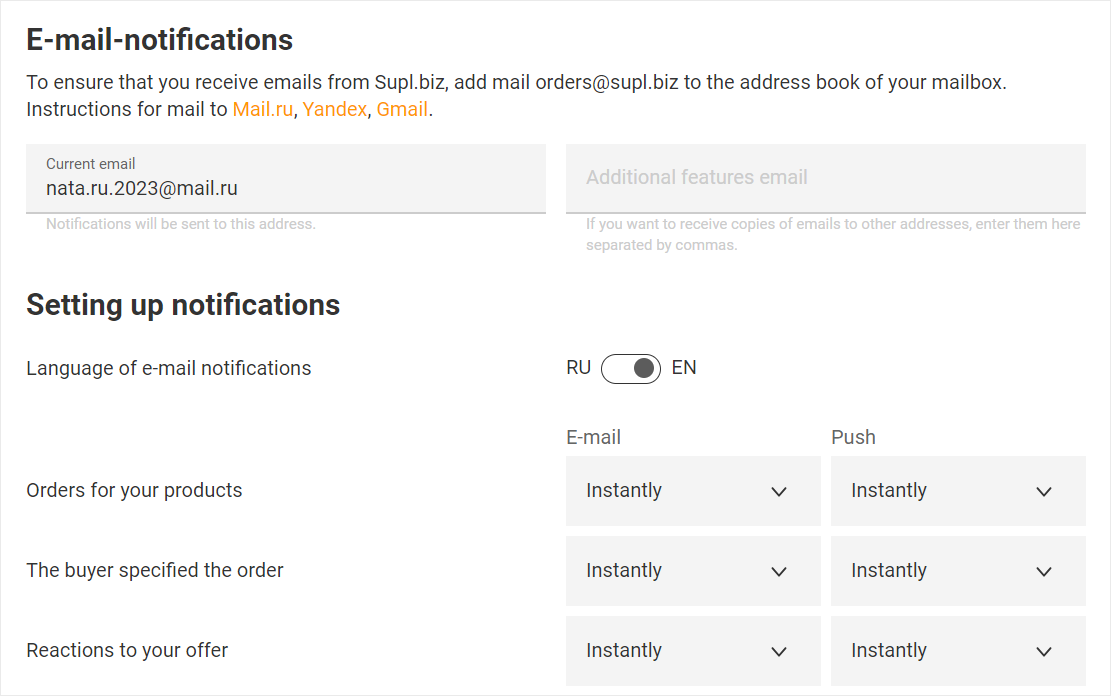Click the chevron in buyer specified Push dropdown

pos(1044,571)
